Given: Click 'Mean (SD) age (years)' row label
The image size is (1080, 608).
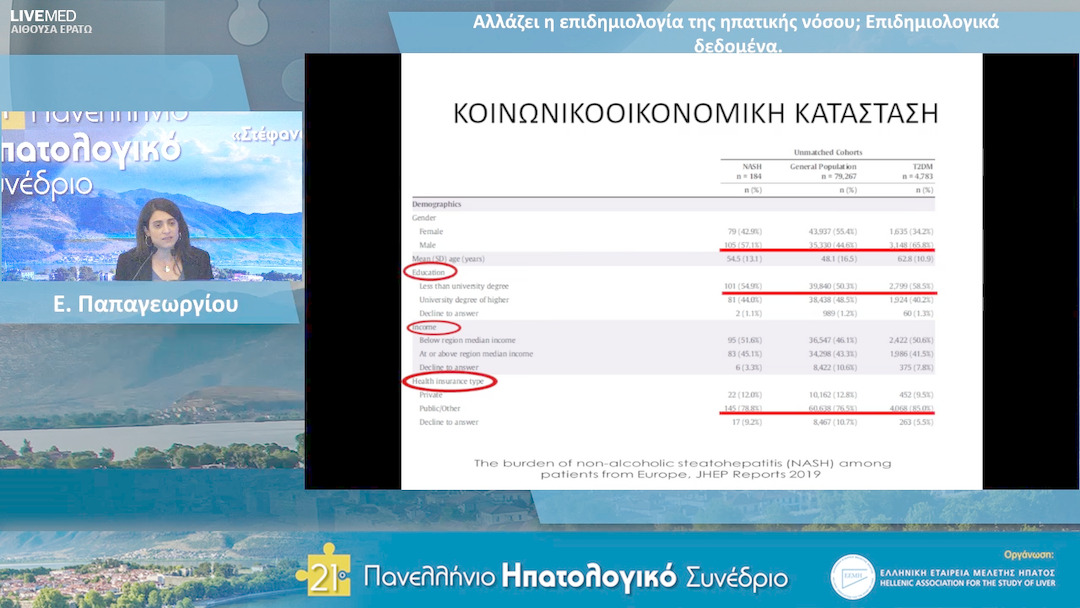Looking at the screenshot, I should [x=448, y=259].
